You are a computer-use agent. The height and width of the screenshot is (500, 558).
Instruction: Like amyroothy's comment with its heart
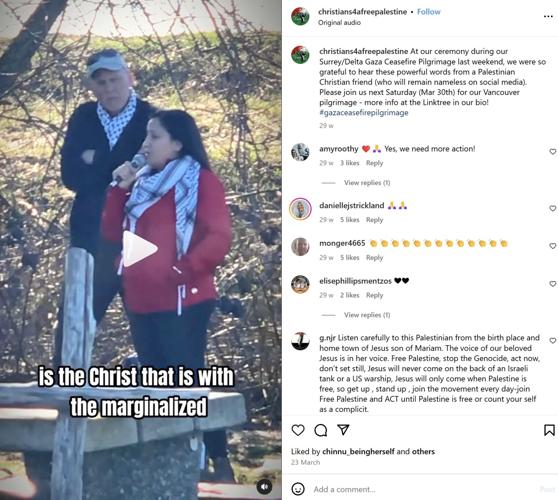point(553,152)
